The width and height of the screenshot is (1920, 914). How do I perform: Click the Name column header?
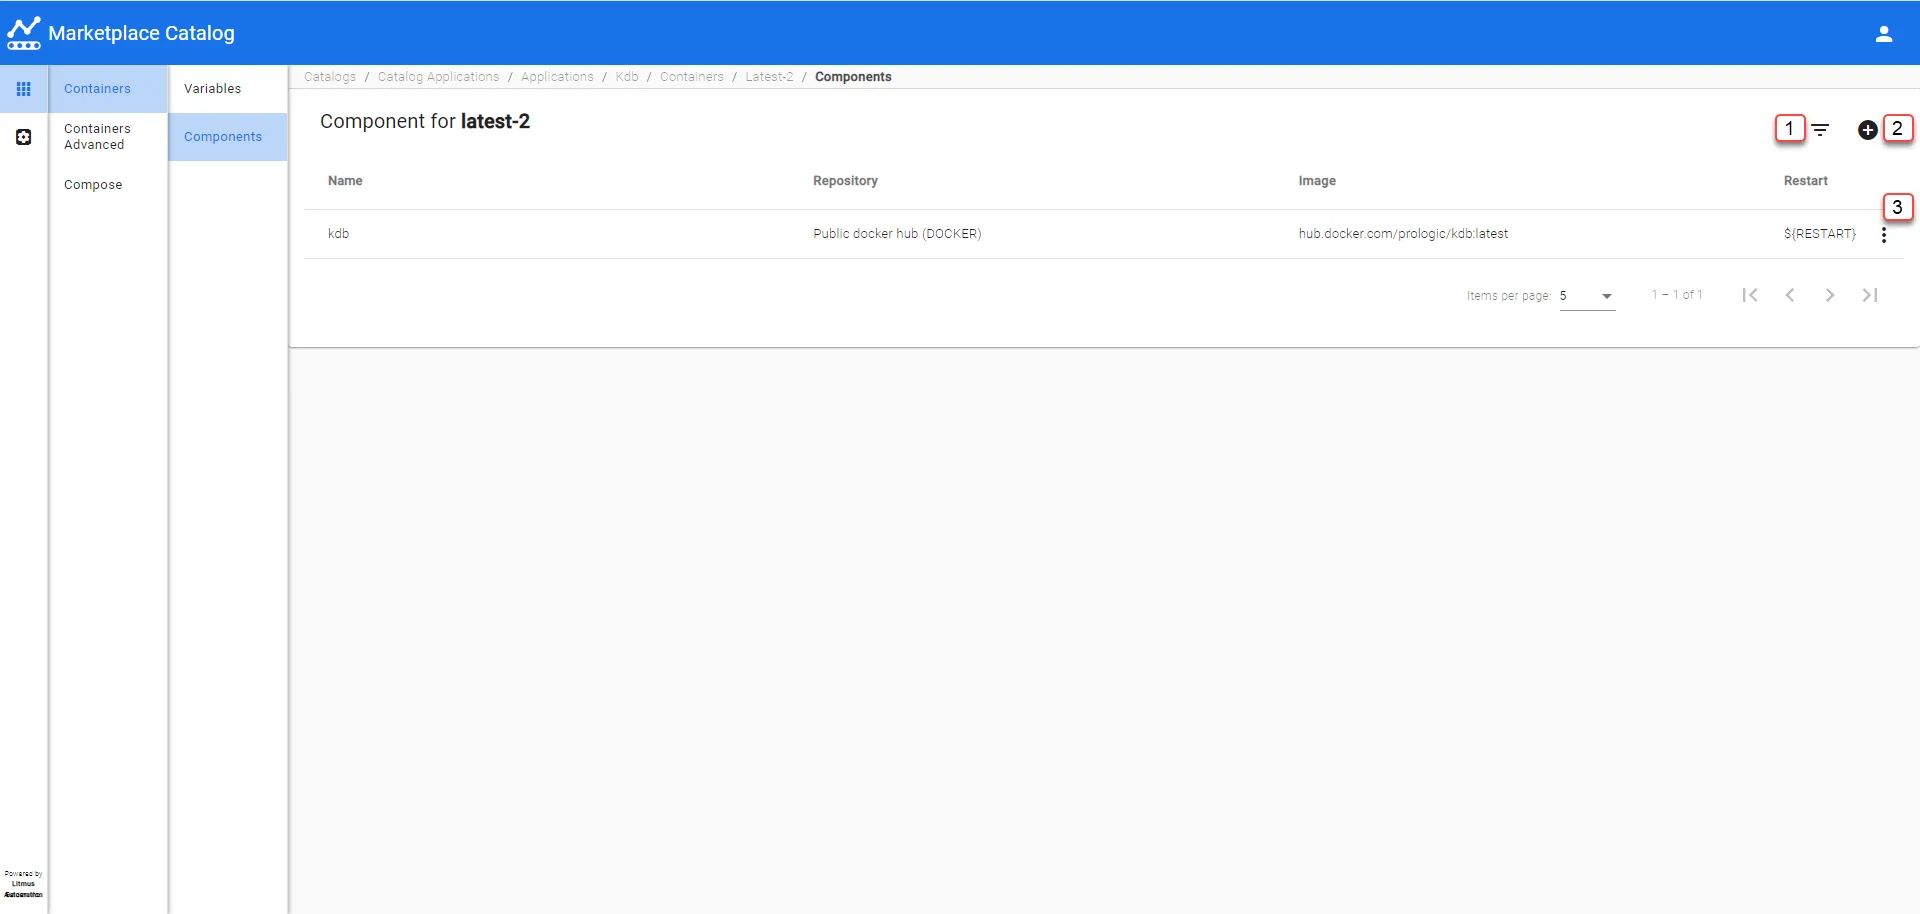[x=345, y=181]
